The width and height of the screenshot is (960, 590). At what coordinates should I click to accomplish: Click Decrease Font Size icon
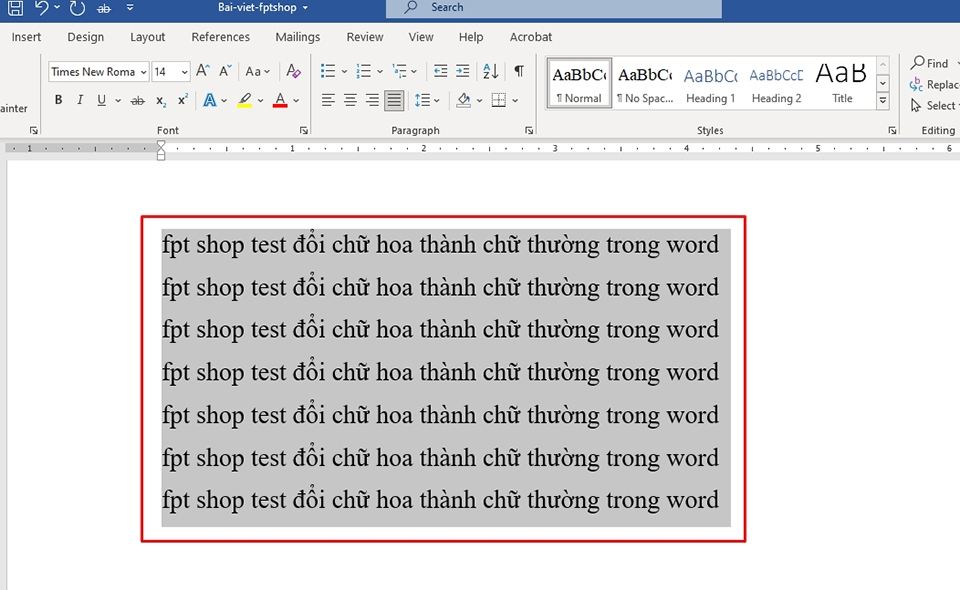[225, 71]
